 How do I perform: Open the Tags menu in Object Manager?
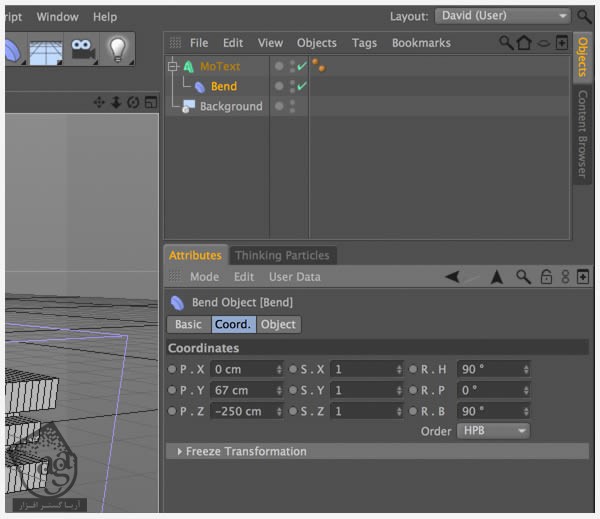pyautogui.click(x=364, y=43)
